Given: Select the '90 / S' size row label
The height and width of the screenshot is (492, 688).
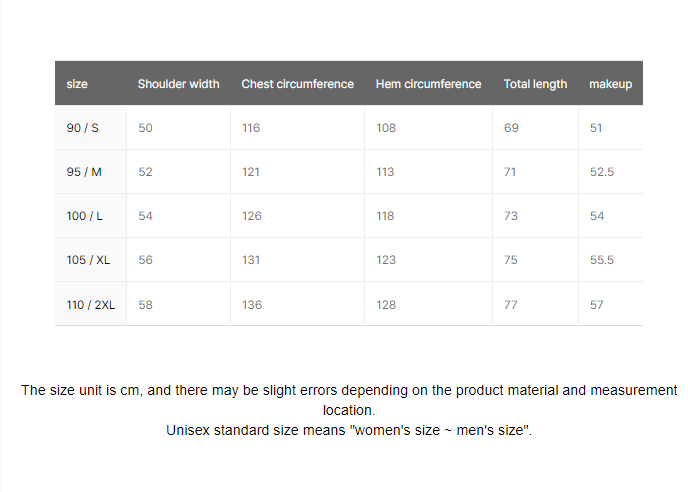Looking at the screenshot, I should [83, 128].
